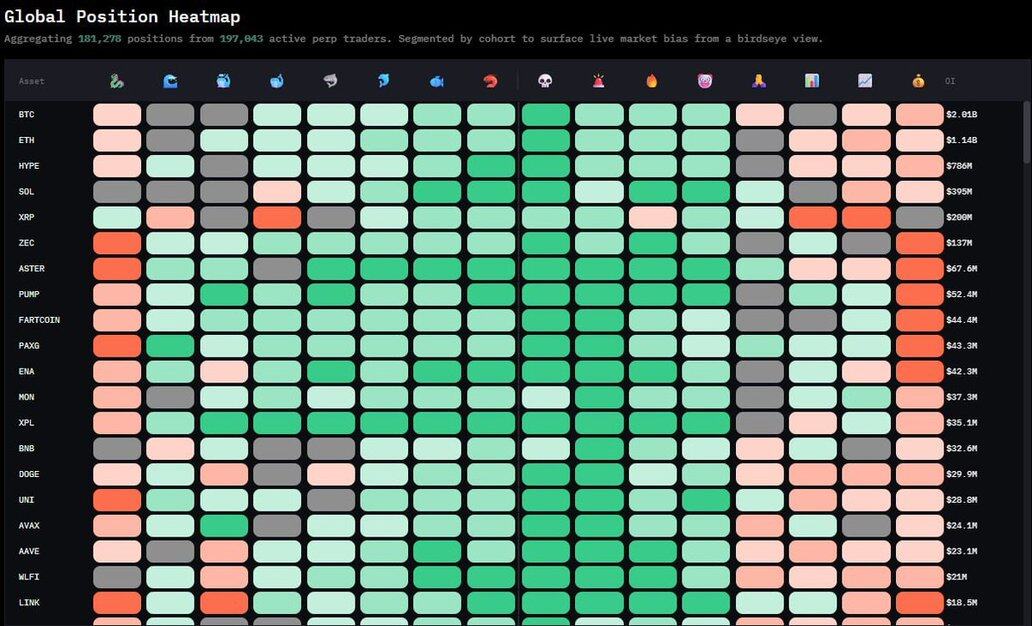The width and height of the screenshot is (1032, 626).
Task: Click the XRP cell under the shark column
Action: [331, 217]
